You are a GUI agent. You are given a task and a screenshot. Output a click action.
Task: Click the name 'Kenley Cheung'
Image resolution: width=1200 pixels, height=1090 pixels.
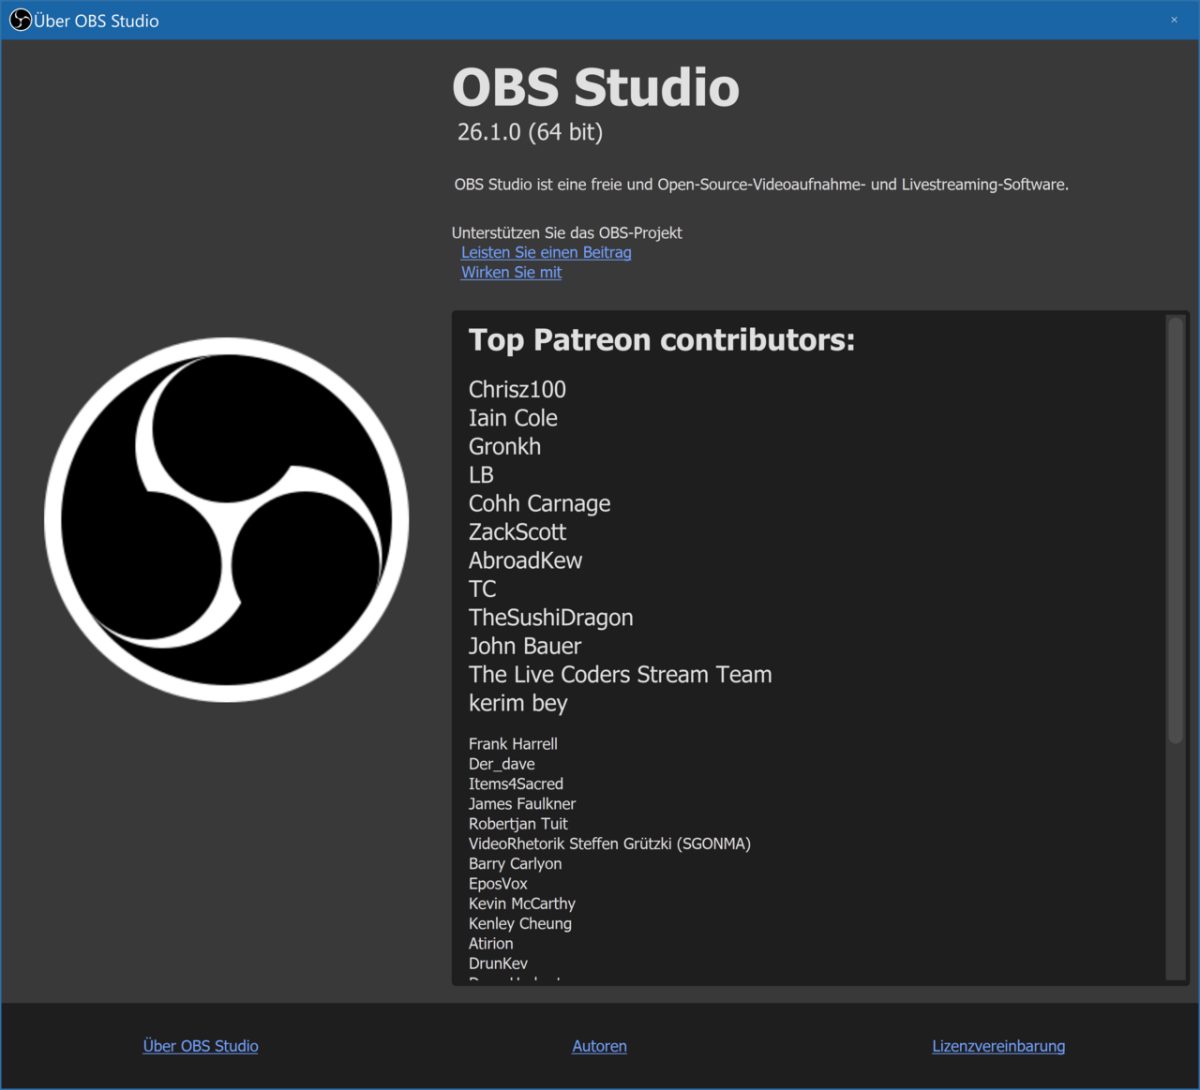pos(520,924)
